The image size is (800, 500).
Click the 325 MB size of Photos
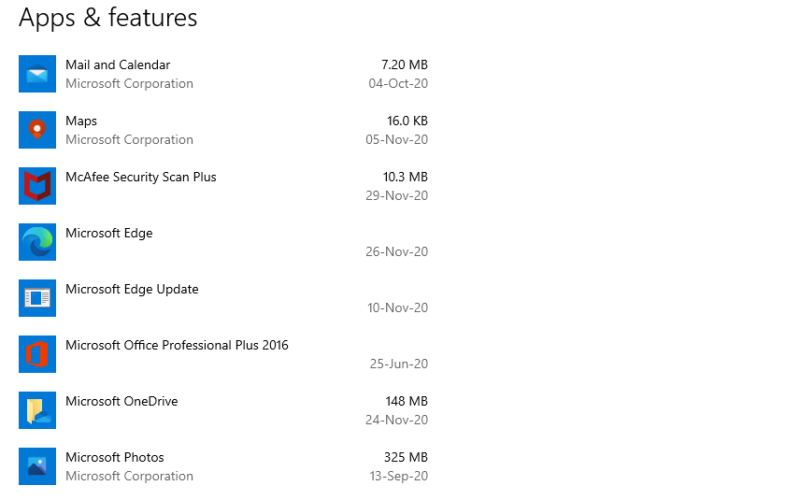click(406, 458)
